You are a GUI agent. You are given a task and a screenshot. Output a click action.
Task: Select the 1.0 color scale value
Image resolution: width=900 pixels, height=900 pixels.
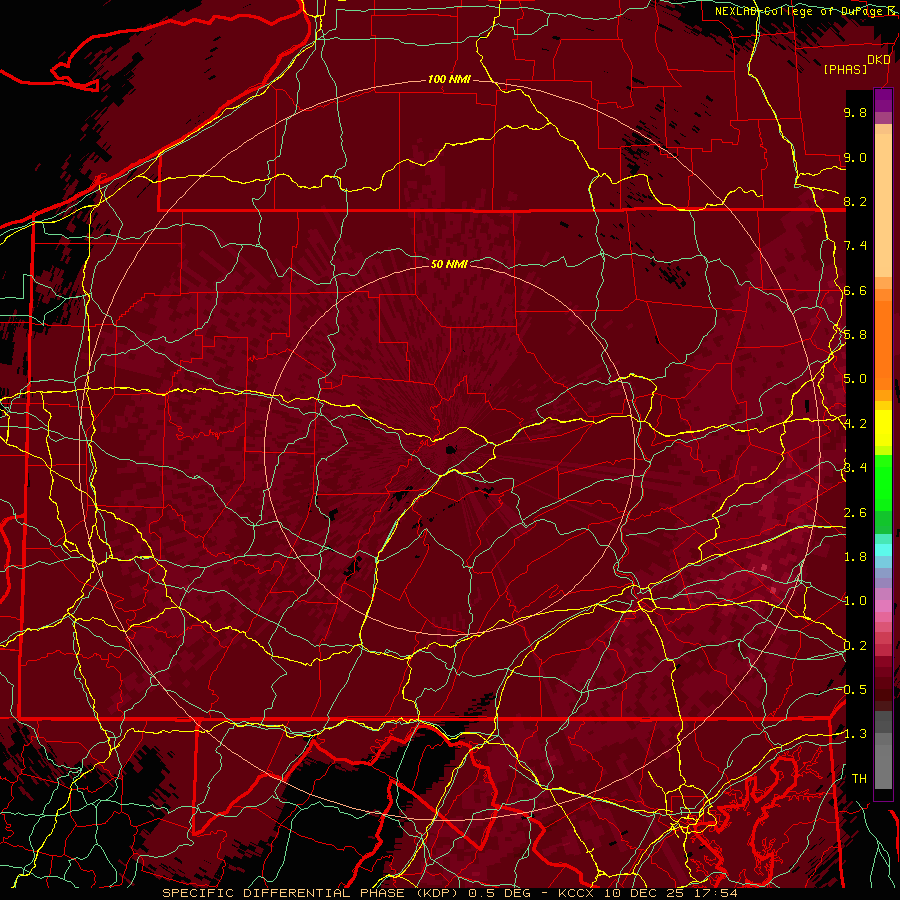pyautogui.click(x=855, y=601)
